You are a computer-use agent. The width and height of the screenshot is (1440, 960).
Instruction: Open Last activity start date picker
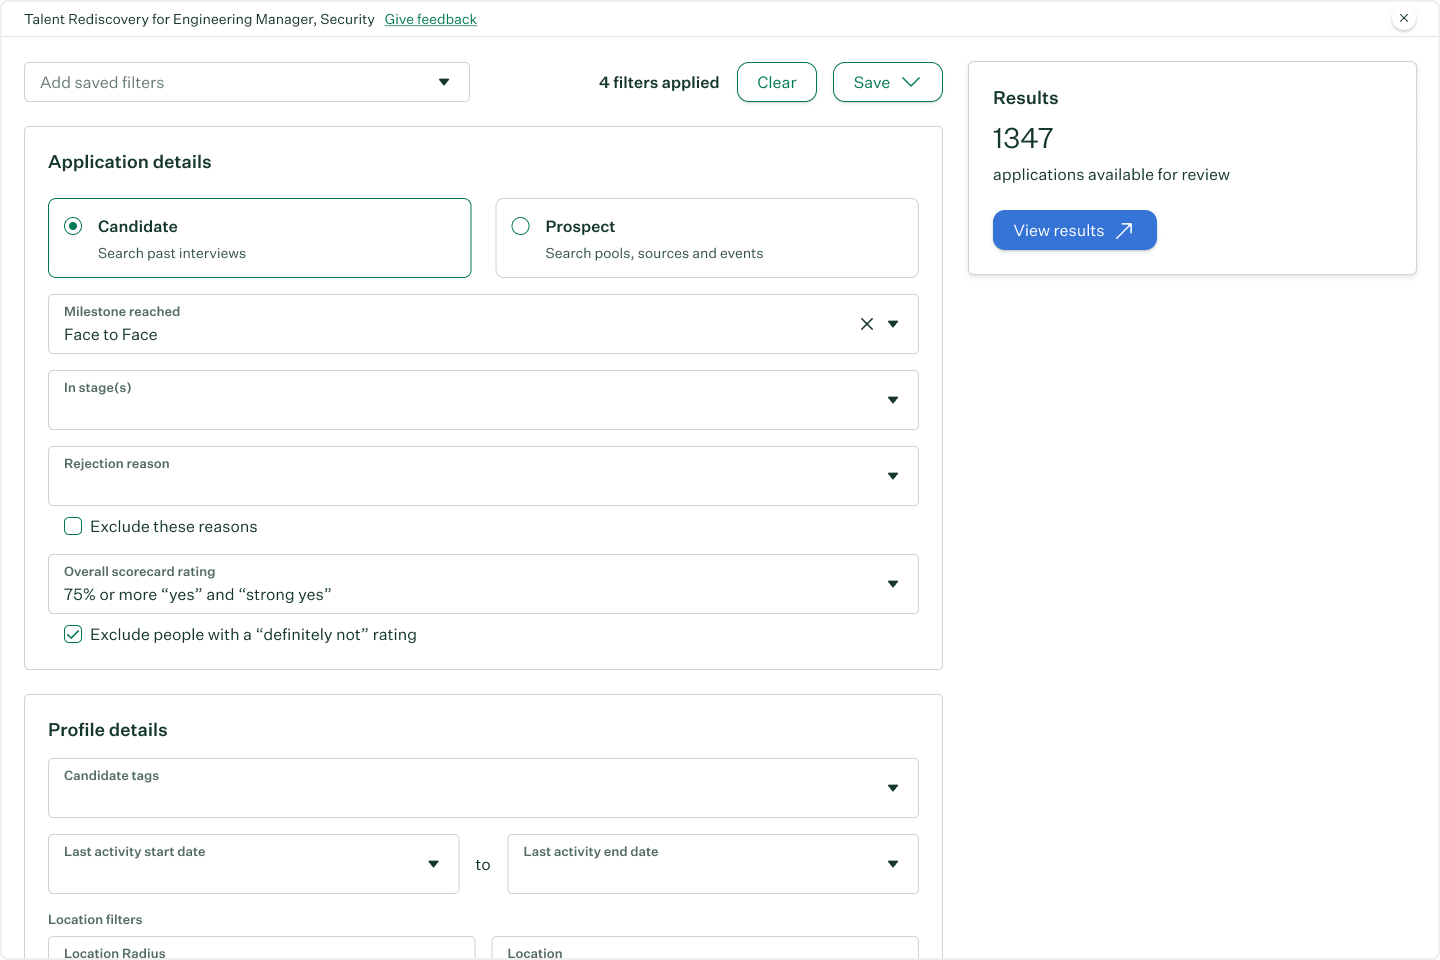click(x=254, y=864)
